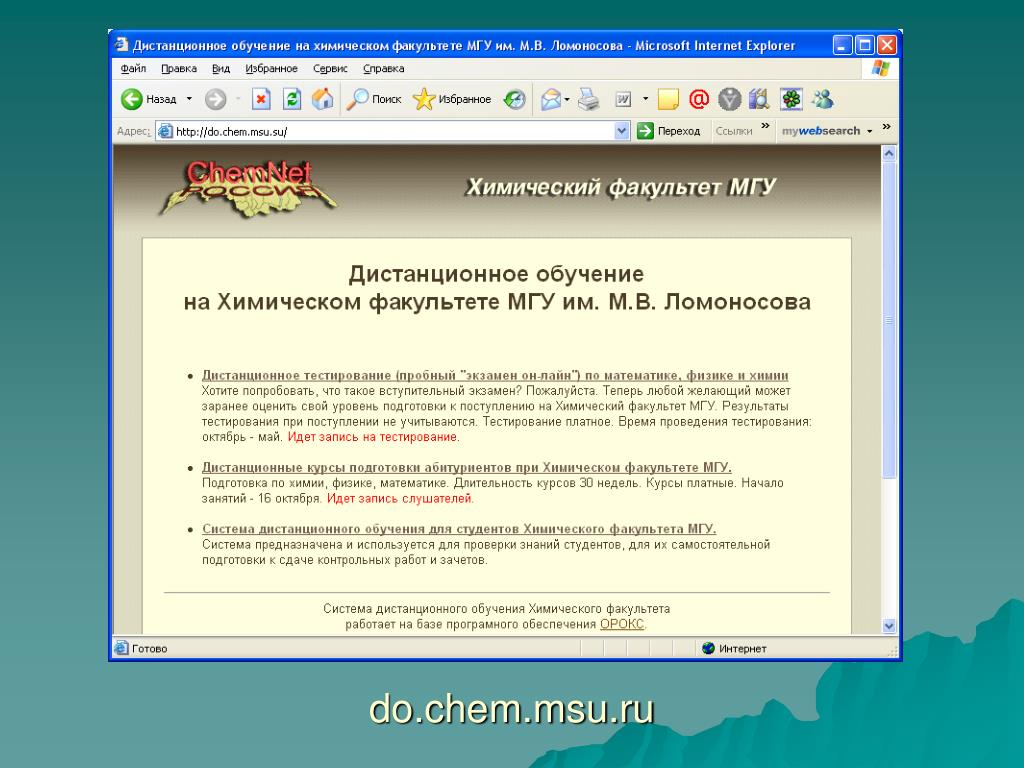This screenshot has height=768, width=1024.
Task: Click the green Назад back arrow icon
Action: click(x=132, y=99)
